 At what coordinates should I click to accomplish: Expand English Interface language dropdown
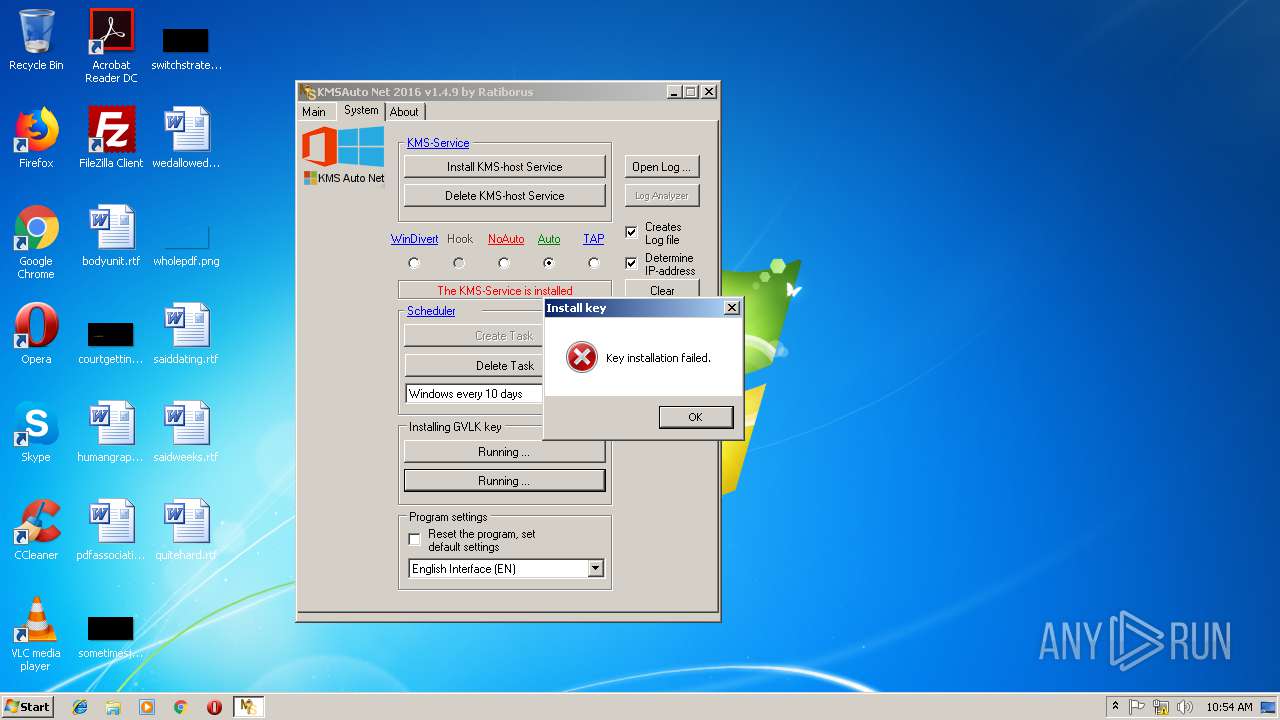click(x=595, y=568)
